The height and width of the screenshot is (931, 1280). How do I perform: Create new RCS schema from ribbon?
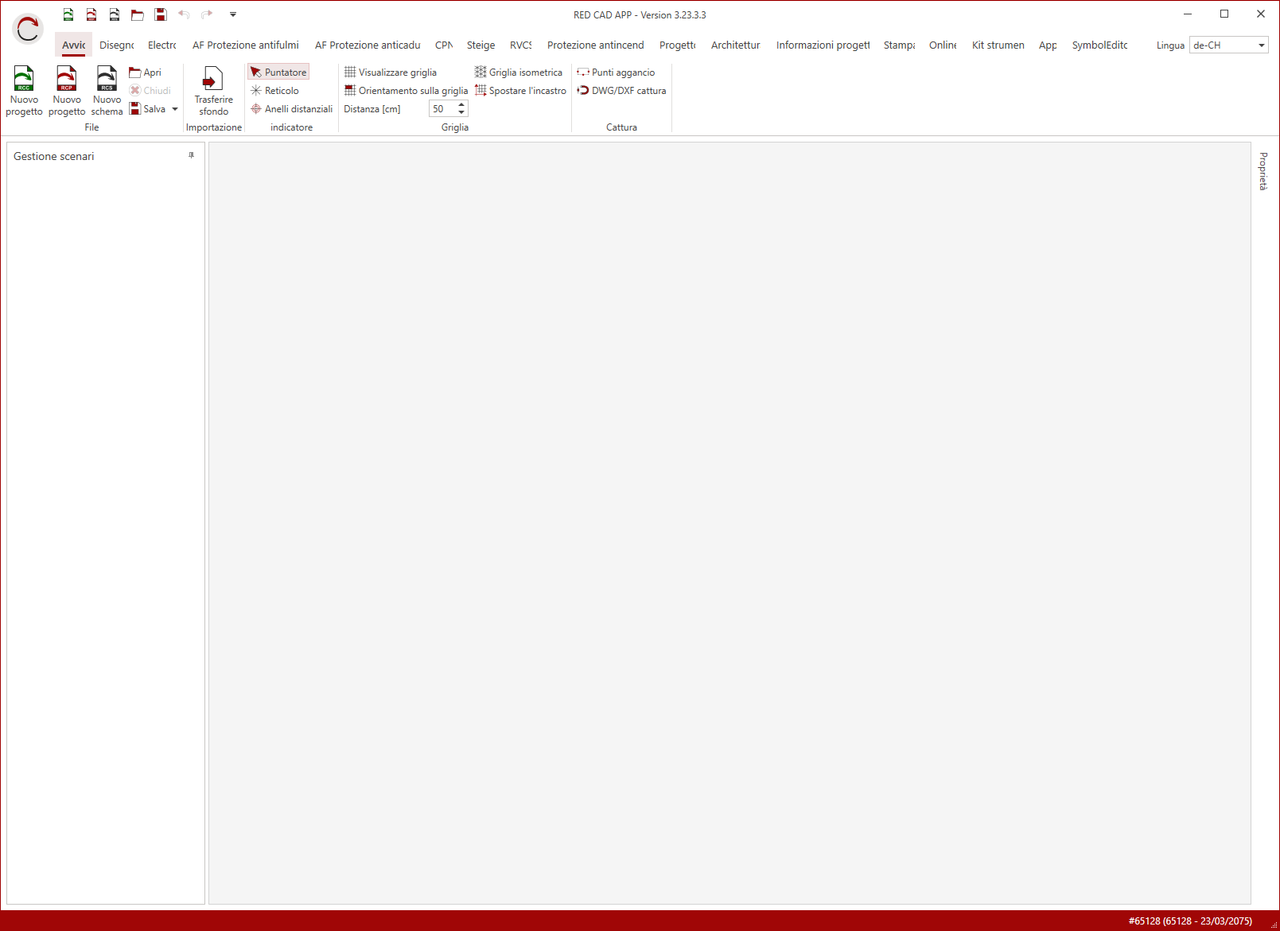tap(107, 92)
